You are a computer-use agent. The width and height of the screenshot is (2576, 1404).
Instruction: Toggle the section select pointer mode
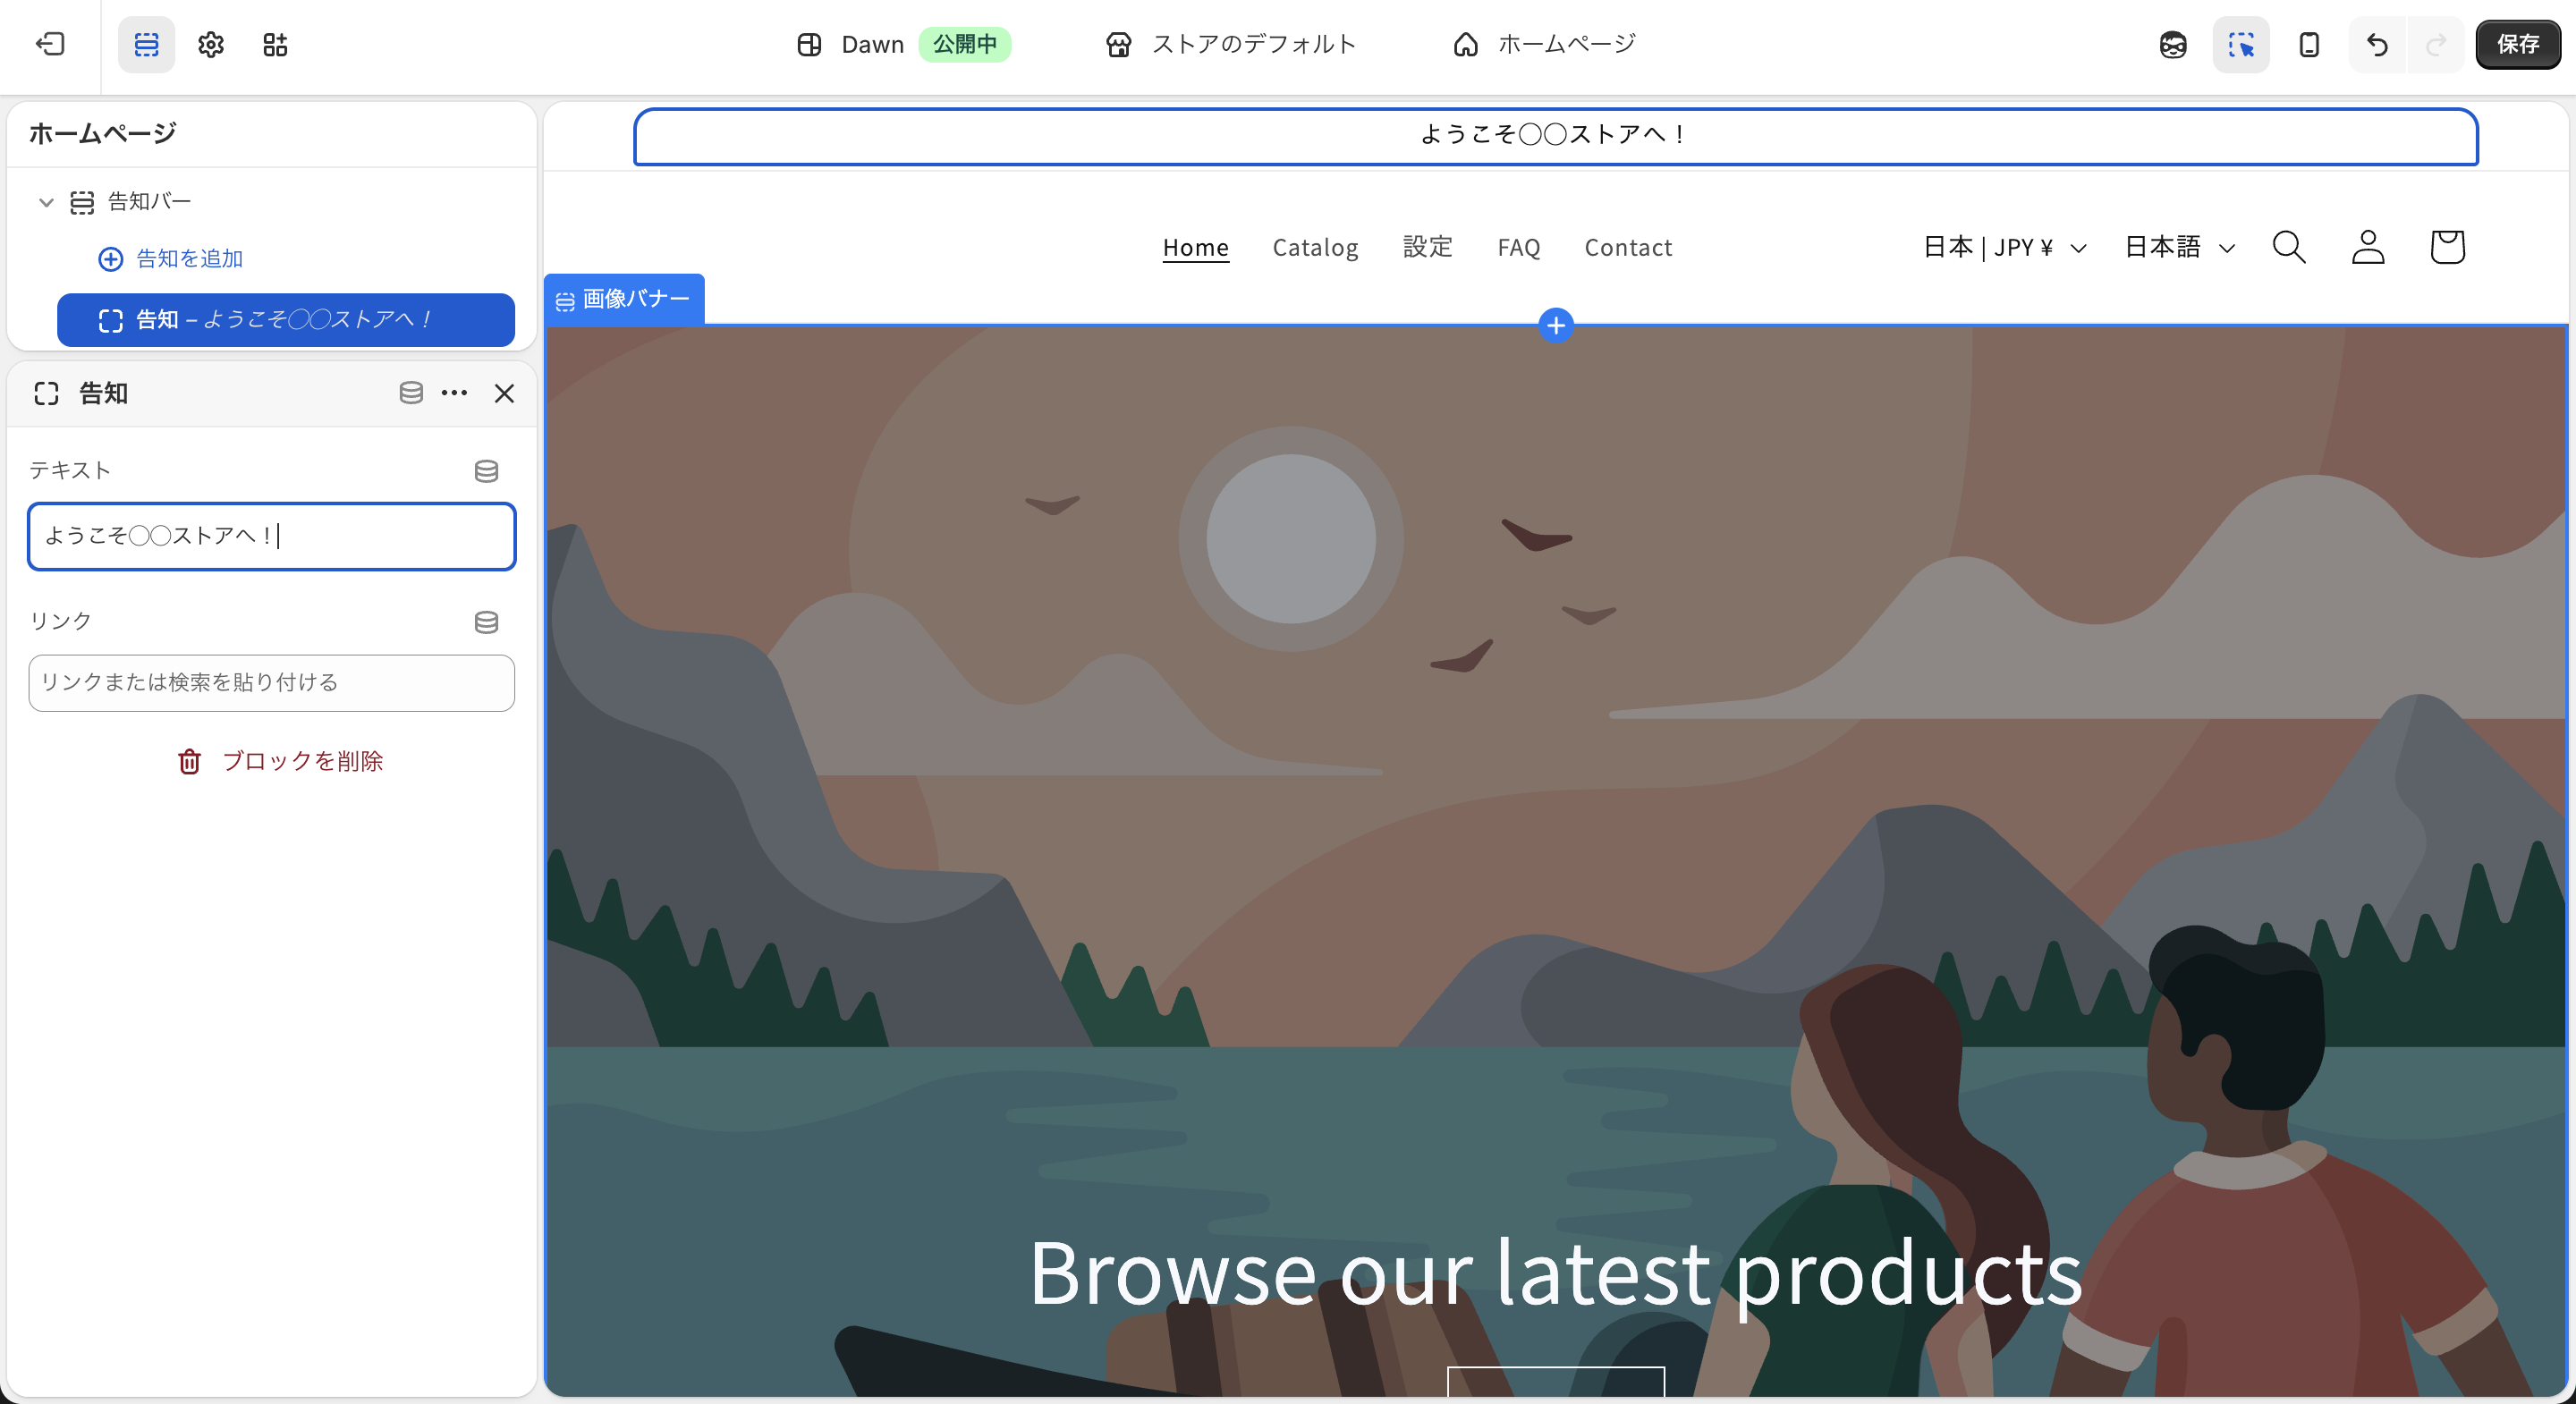pyautogui.click(x=2241, y=44)
